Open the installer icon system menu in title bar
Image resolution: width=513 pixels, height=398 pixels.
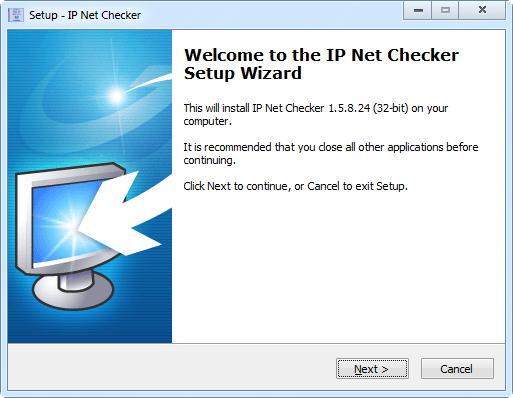16,15
